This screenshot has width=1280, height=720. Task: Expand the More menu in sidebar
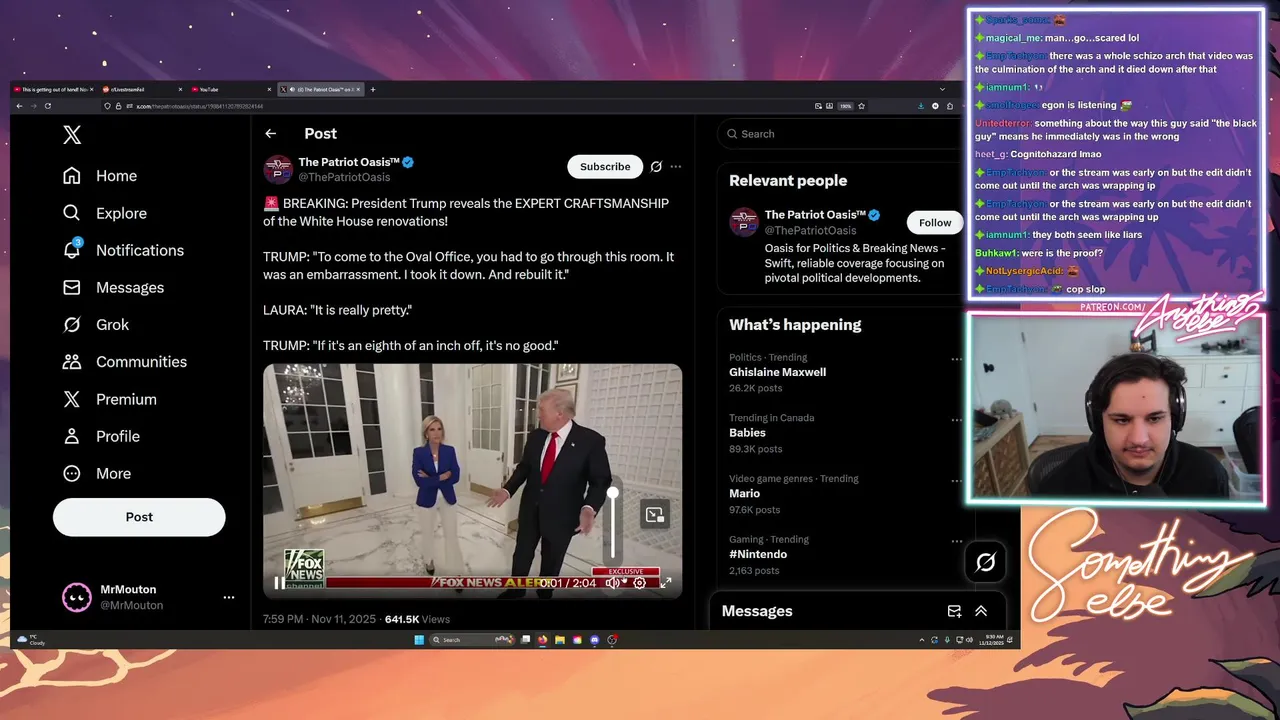pyautogui.click(x=97, y=473)
